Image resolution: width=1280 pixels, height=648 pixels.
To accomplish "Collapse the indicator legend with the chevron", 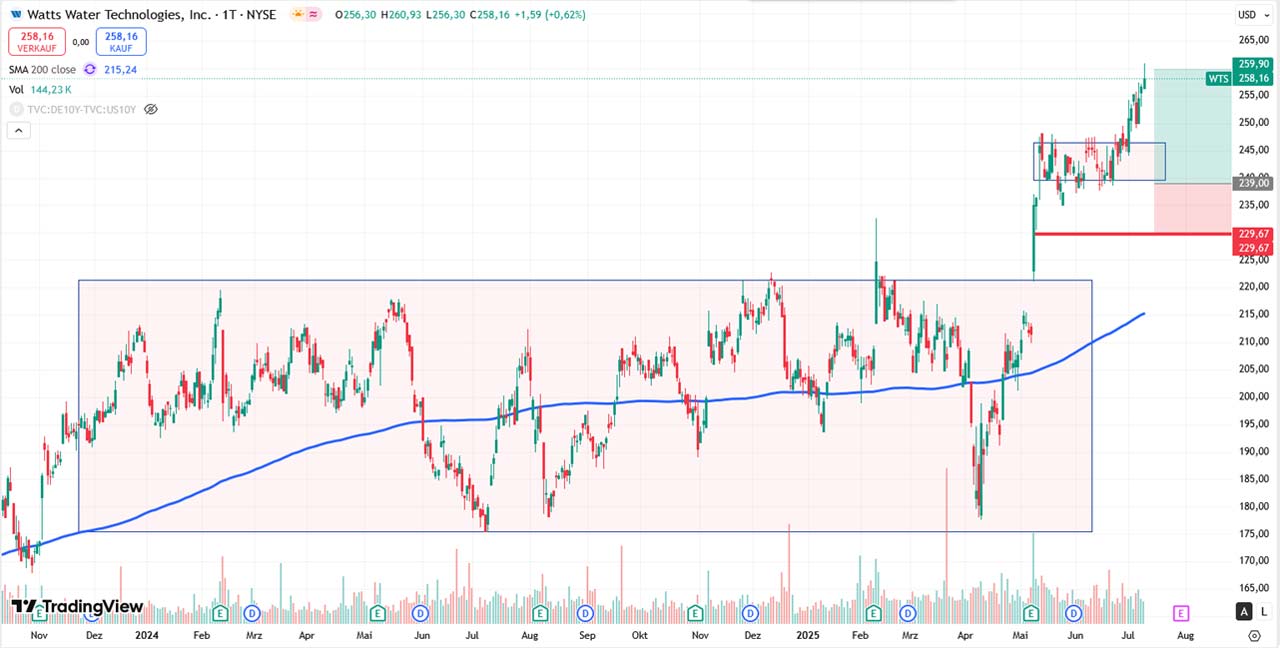I will (19, 130).
